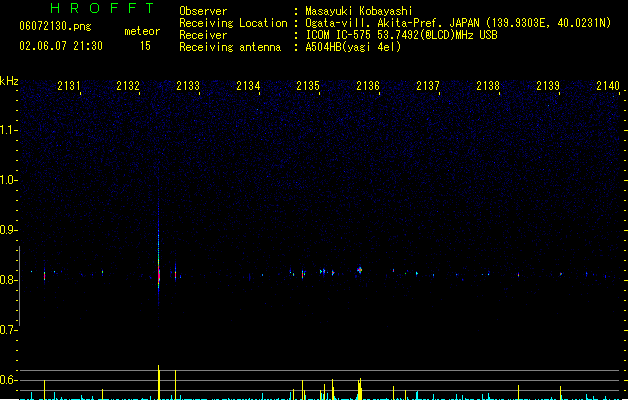Screen dimensions: 629x400
Task: Click observer name Masayuki Kobayashi
Action: pos(359,11)
